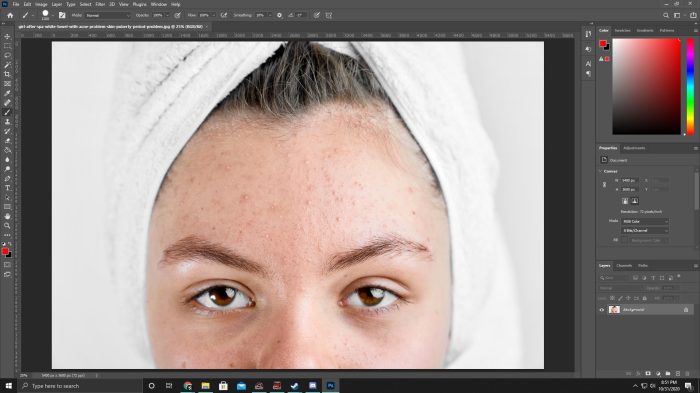The image size is (700, 393).
Task: Select the Rectangular Marquee tool
Action: tap(7, 46)
